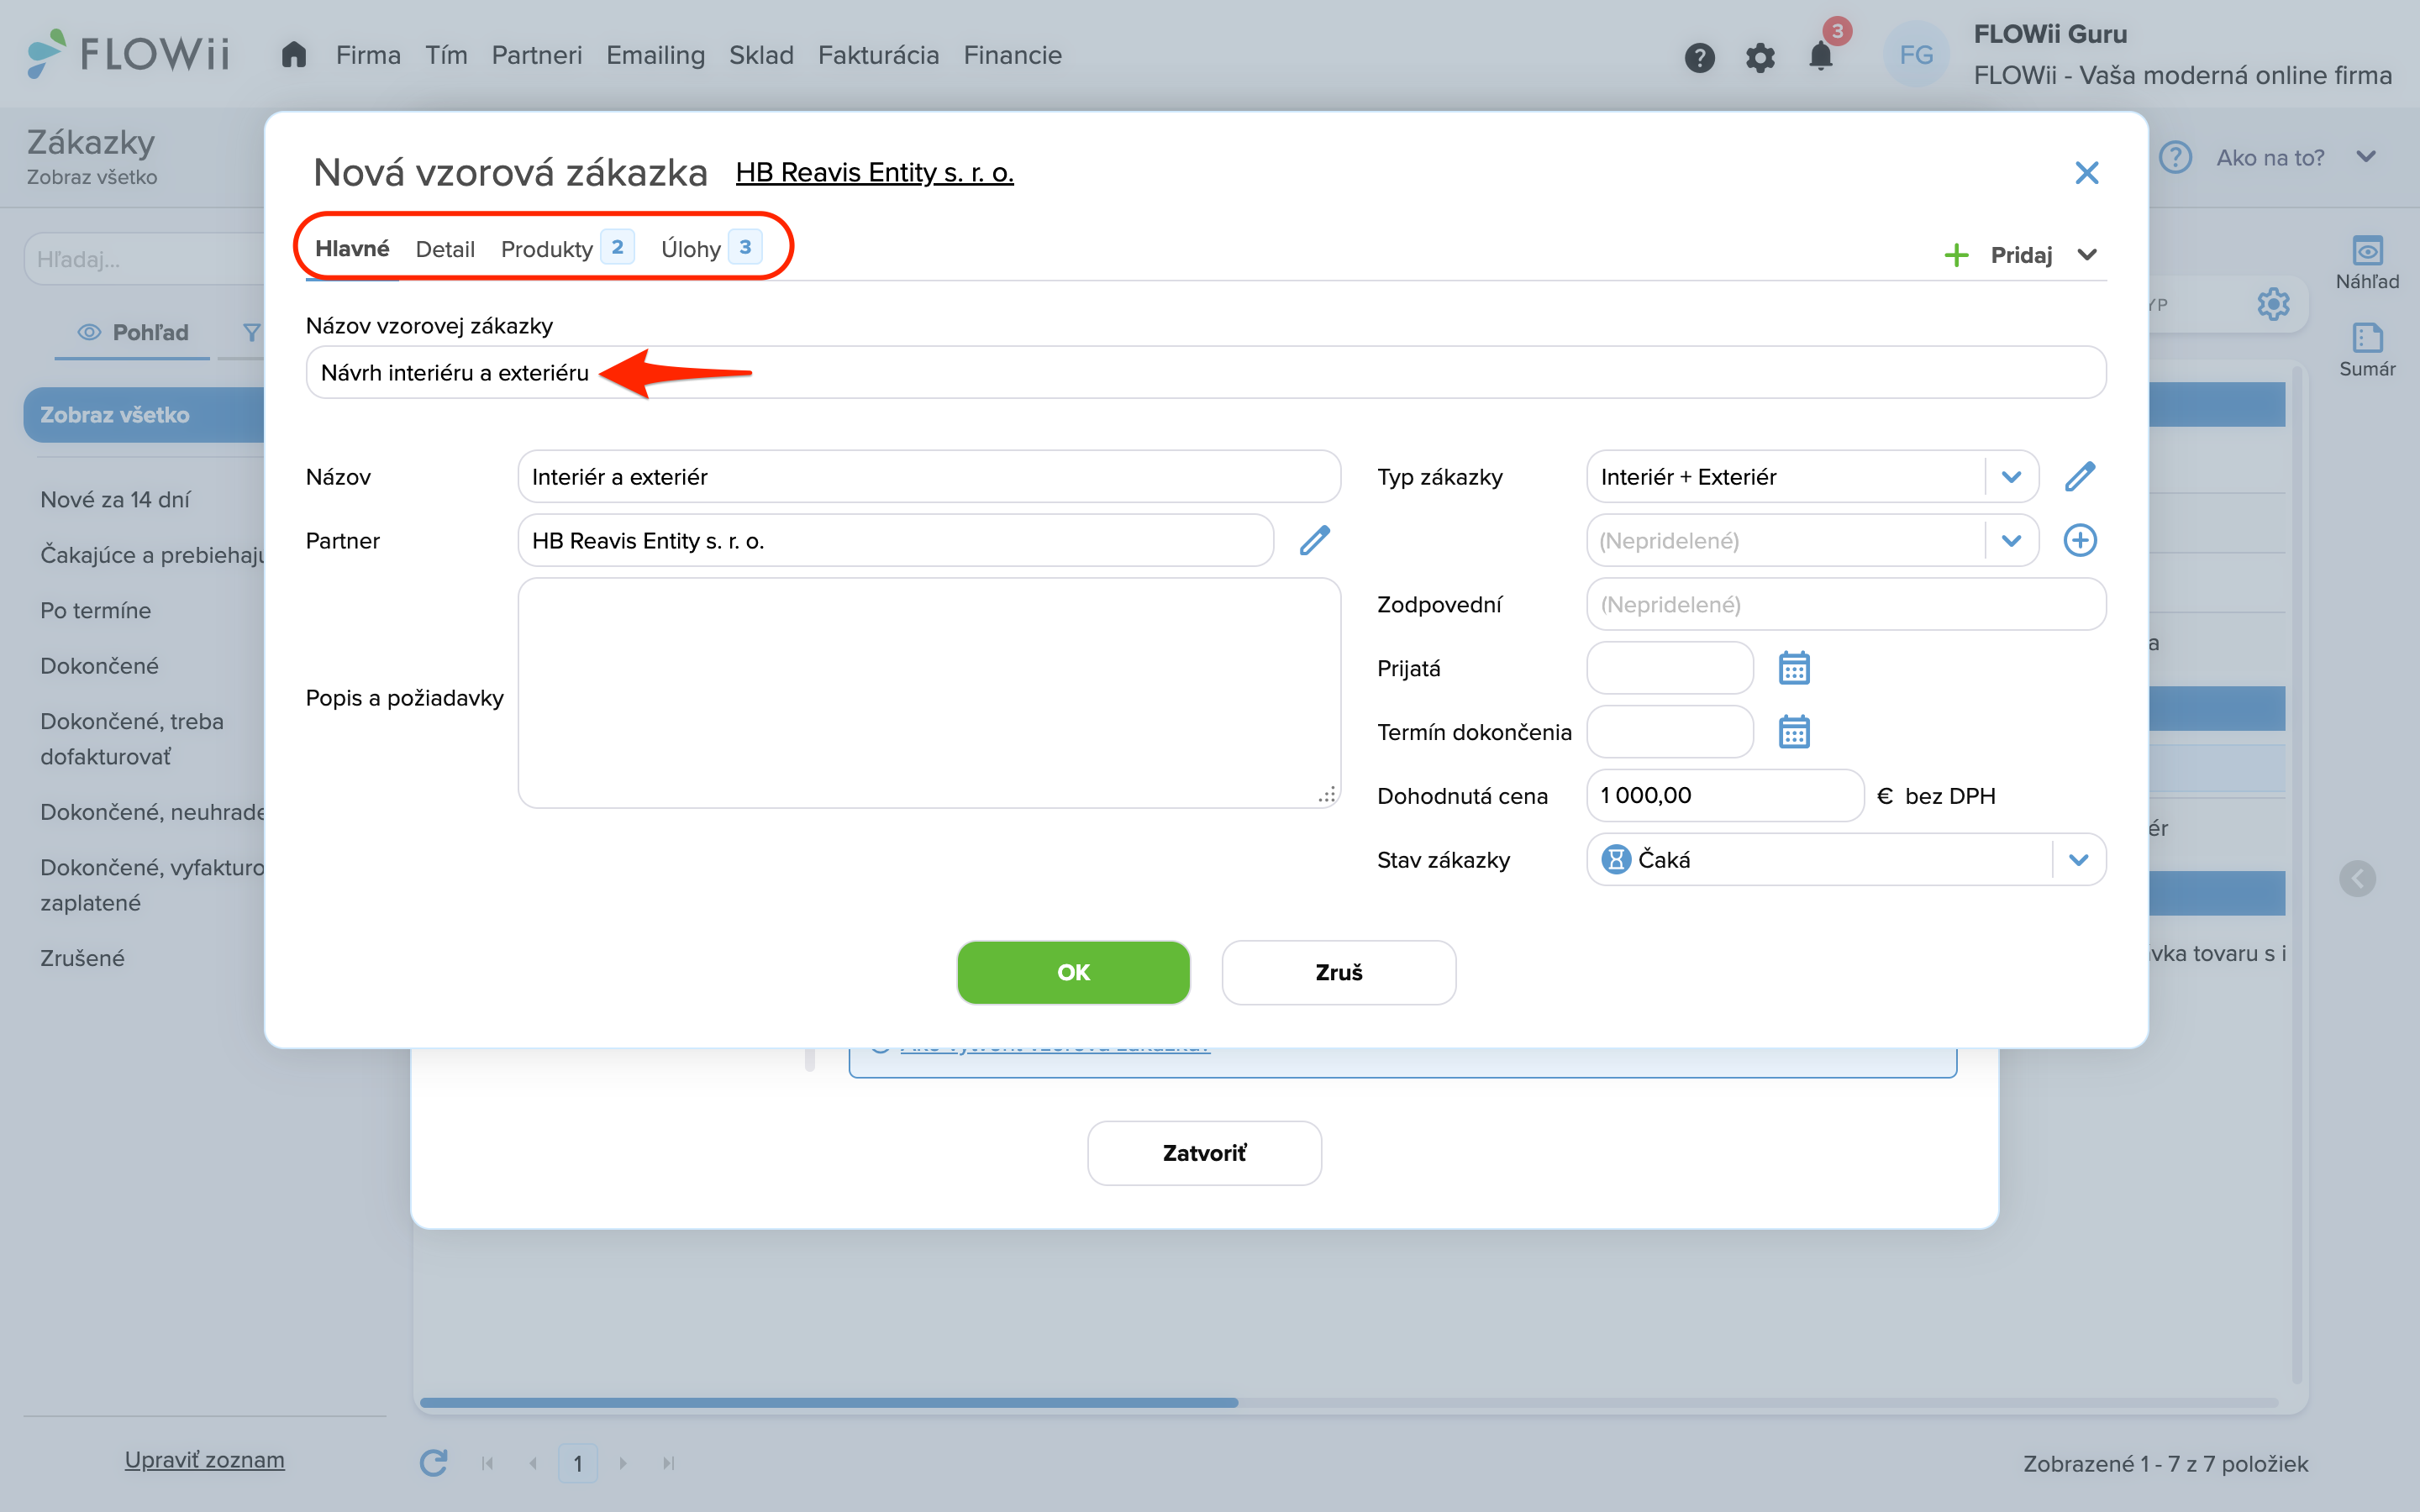This screenshot has height=1512, width=2420.
Task: Click page number 1 in pagination
Action: 578,1463
